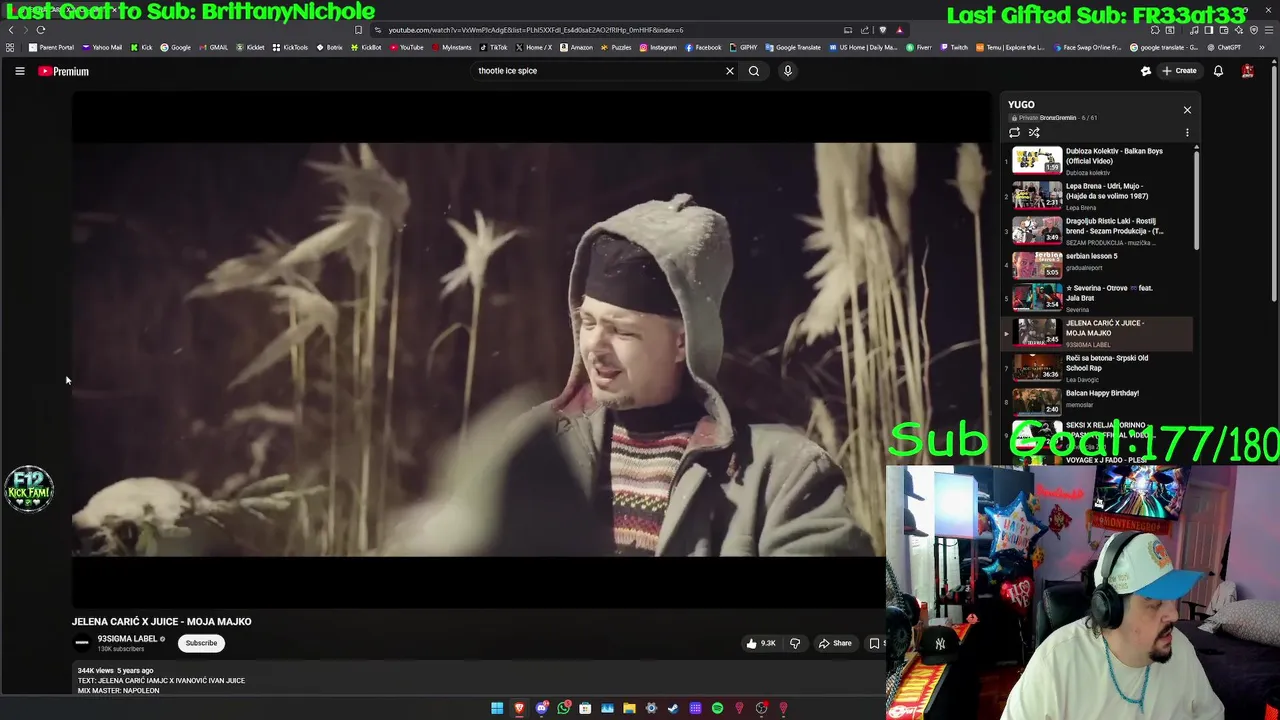Image resolution: width=1280 pixels, height=720 pixels.
Task: Click the browser address bar URL
Action: pyautogui.click(x=535, y=30)
